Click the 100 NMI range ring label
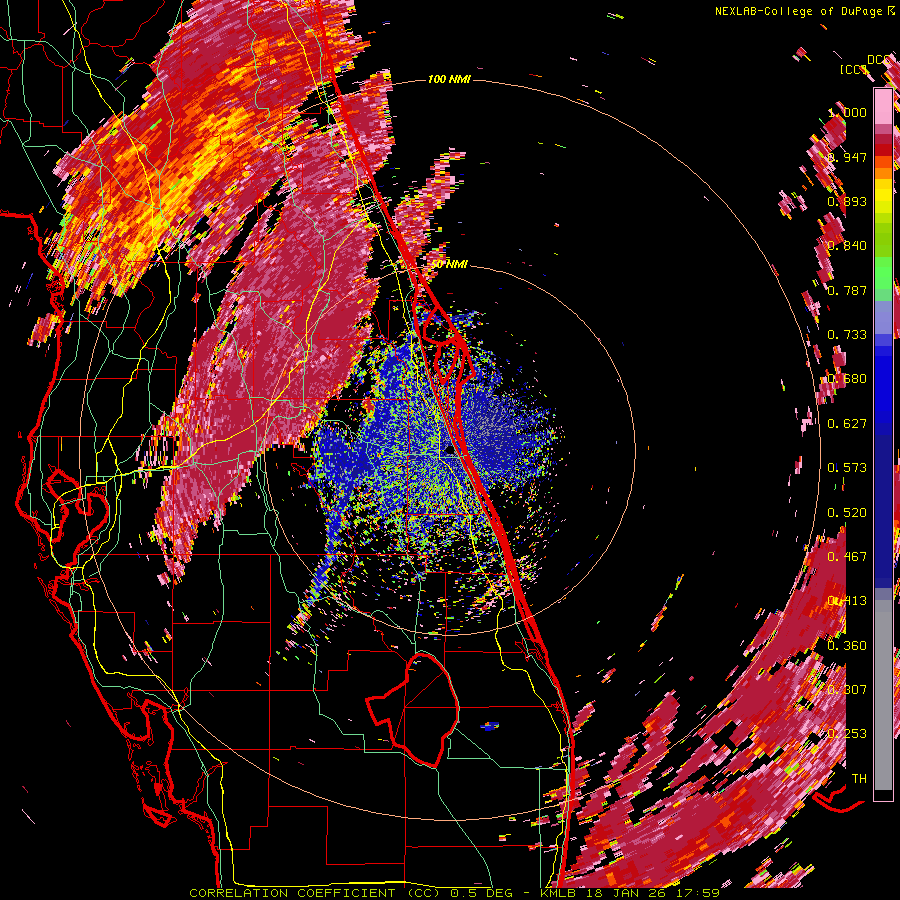900x900 pixels. tap(448, 79)
